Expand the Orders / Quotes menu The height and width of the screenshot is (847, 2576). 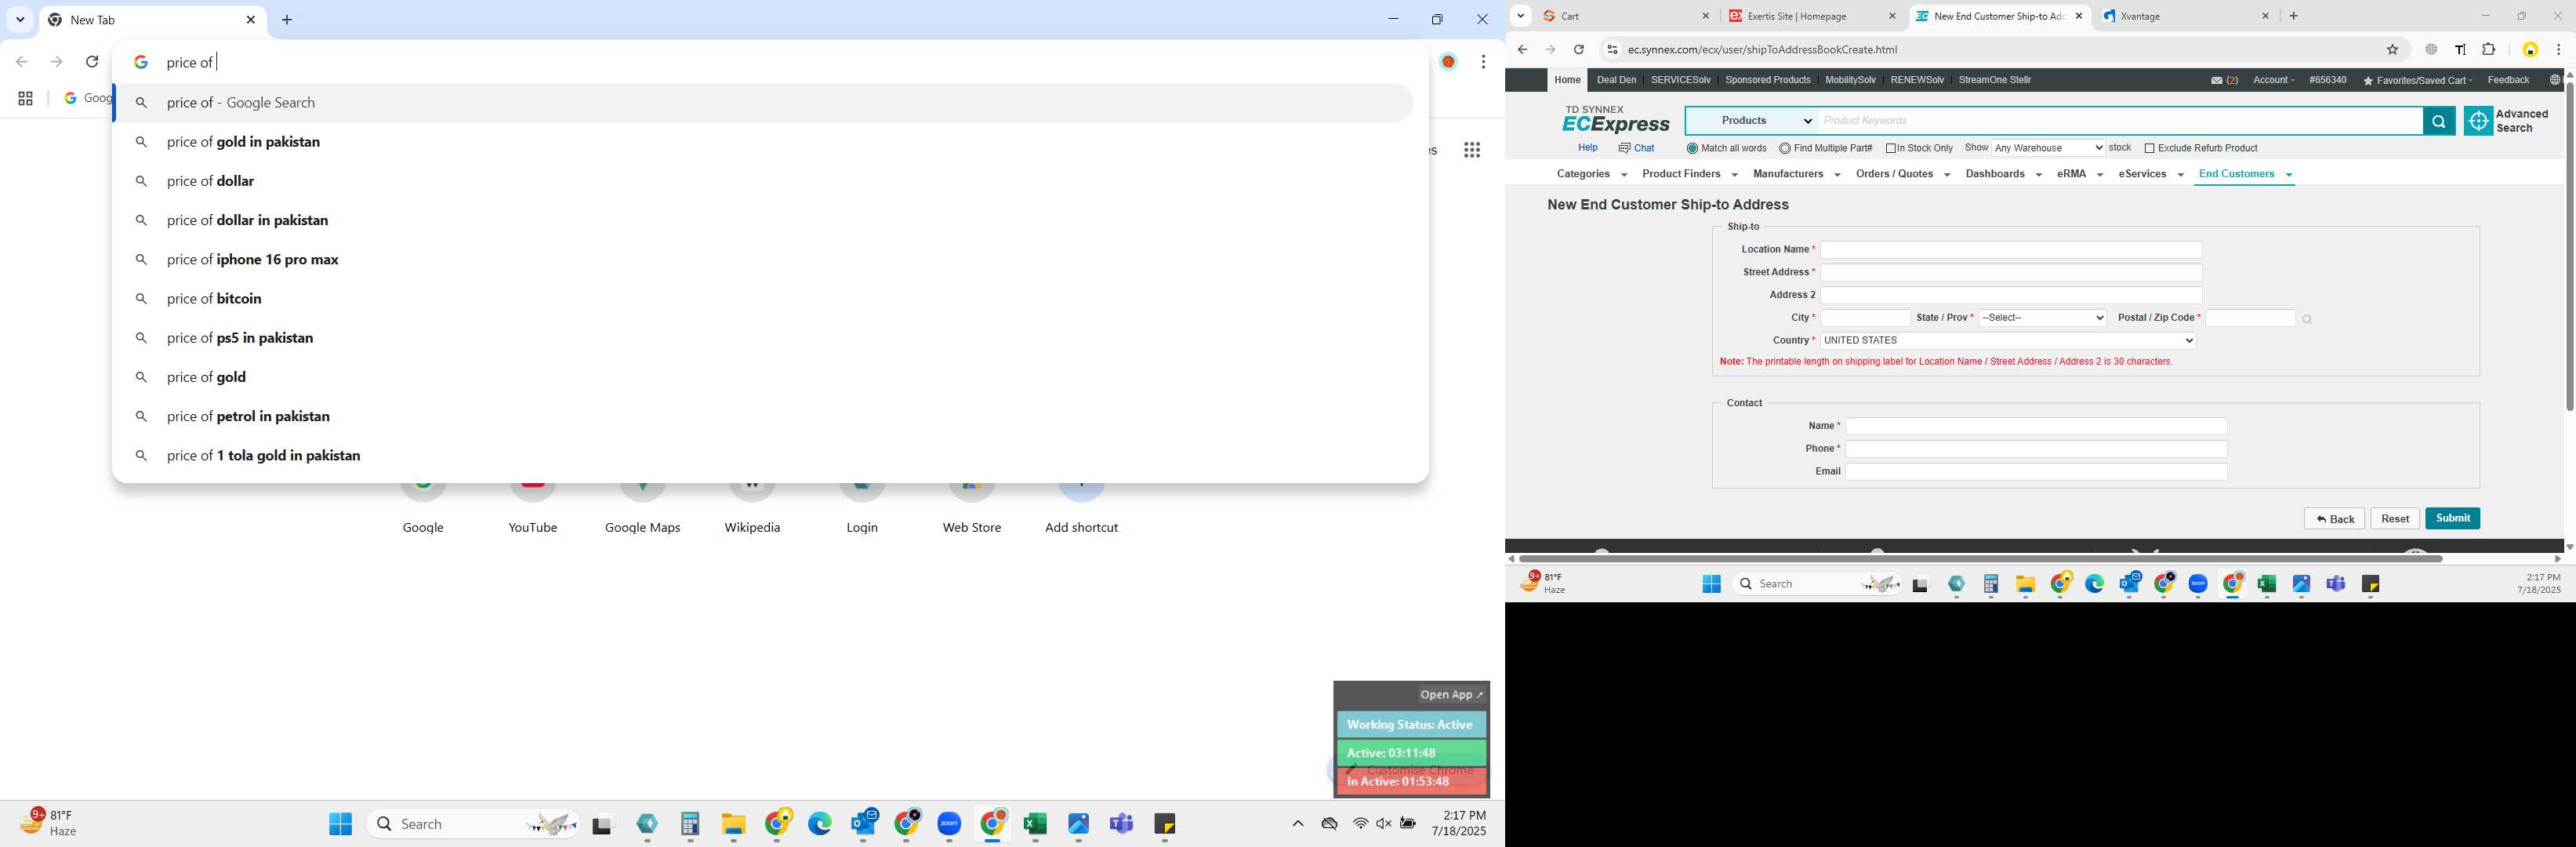pos(1902,174)
